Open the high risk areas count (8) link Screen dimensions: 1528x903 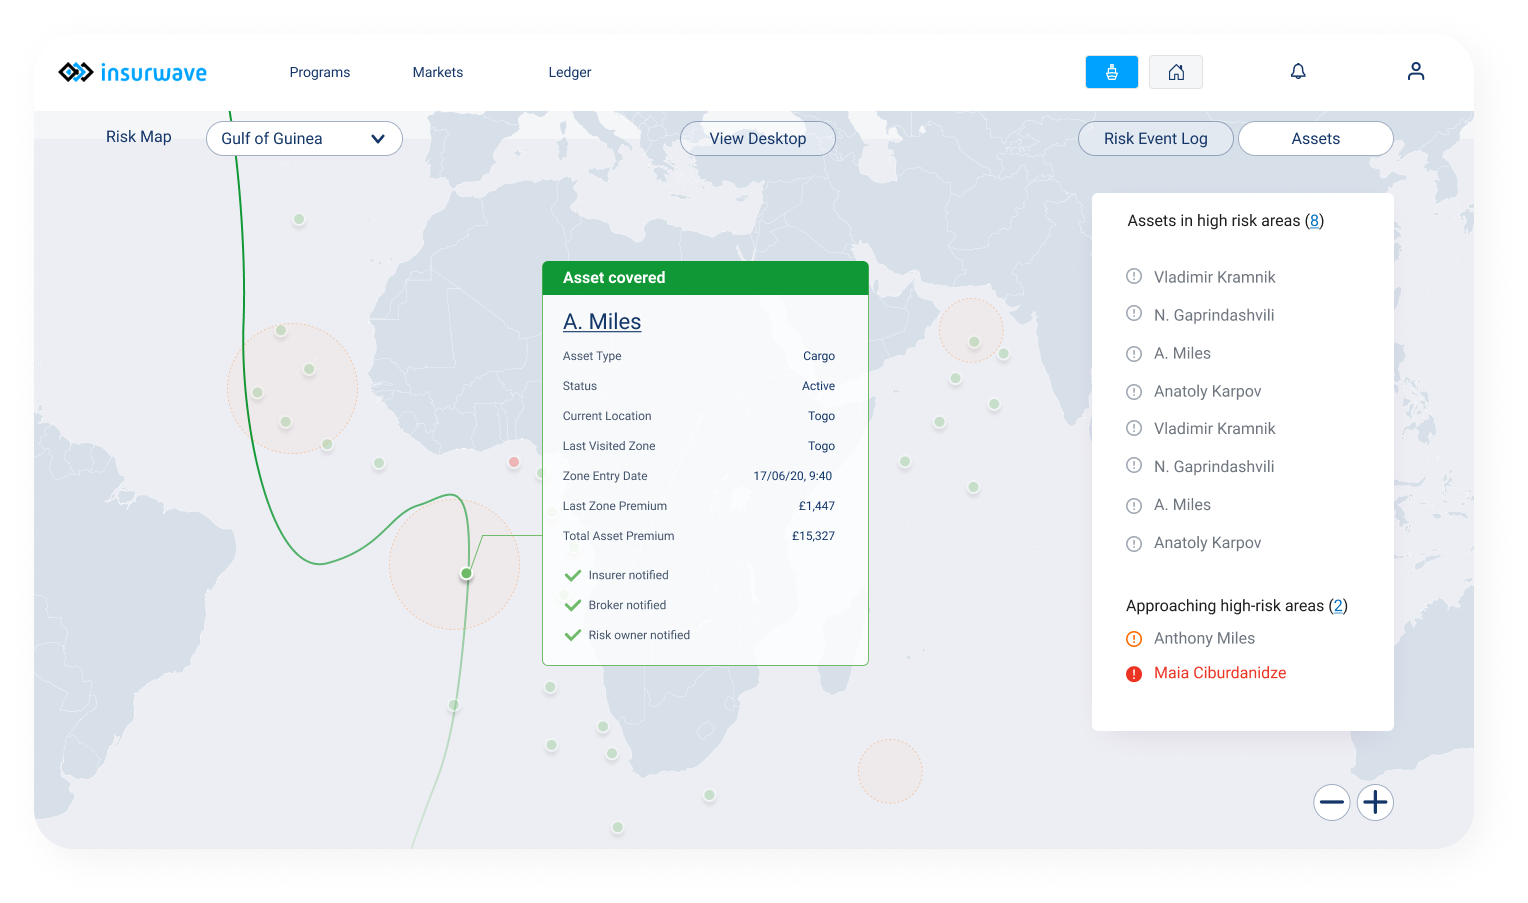tap(1314, 221)
